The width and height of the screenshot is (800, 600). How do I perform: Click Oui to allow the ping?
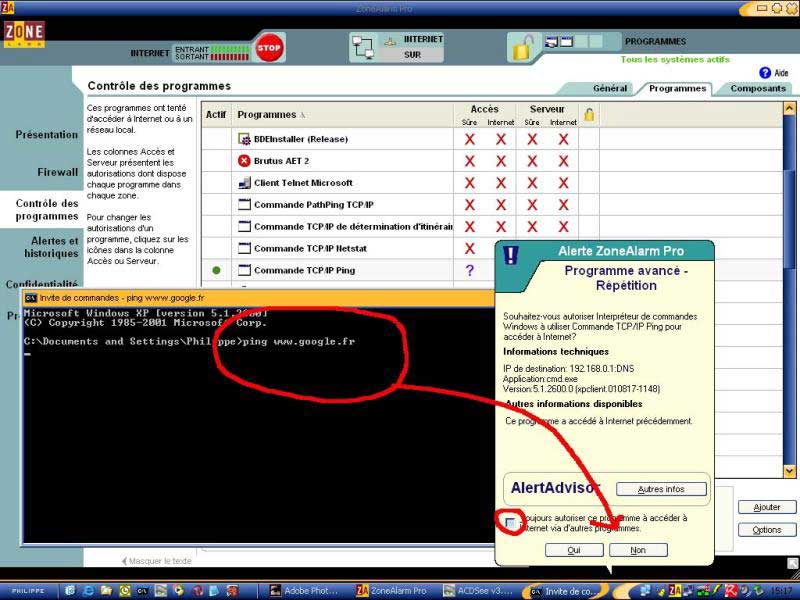click(574, 550)
